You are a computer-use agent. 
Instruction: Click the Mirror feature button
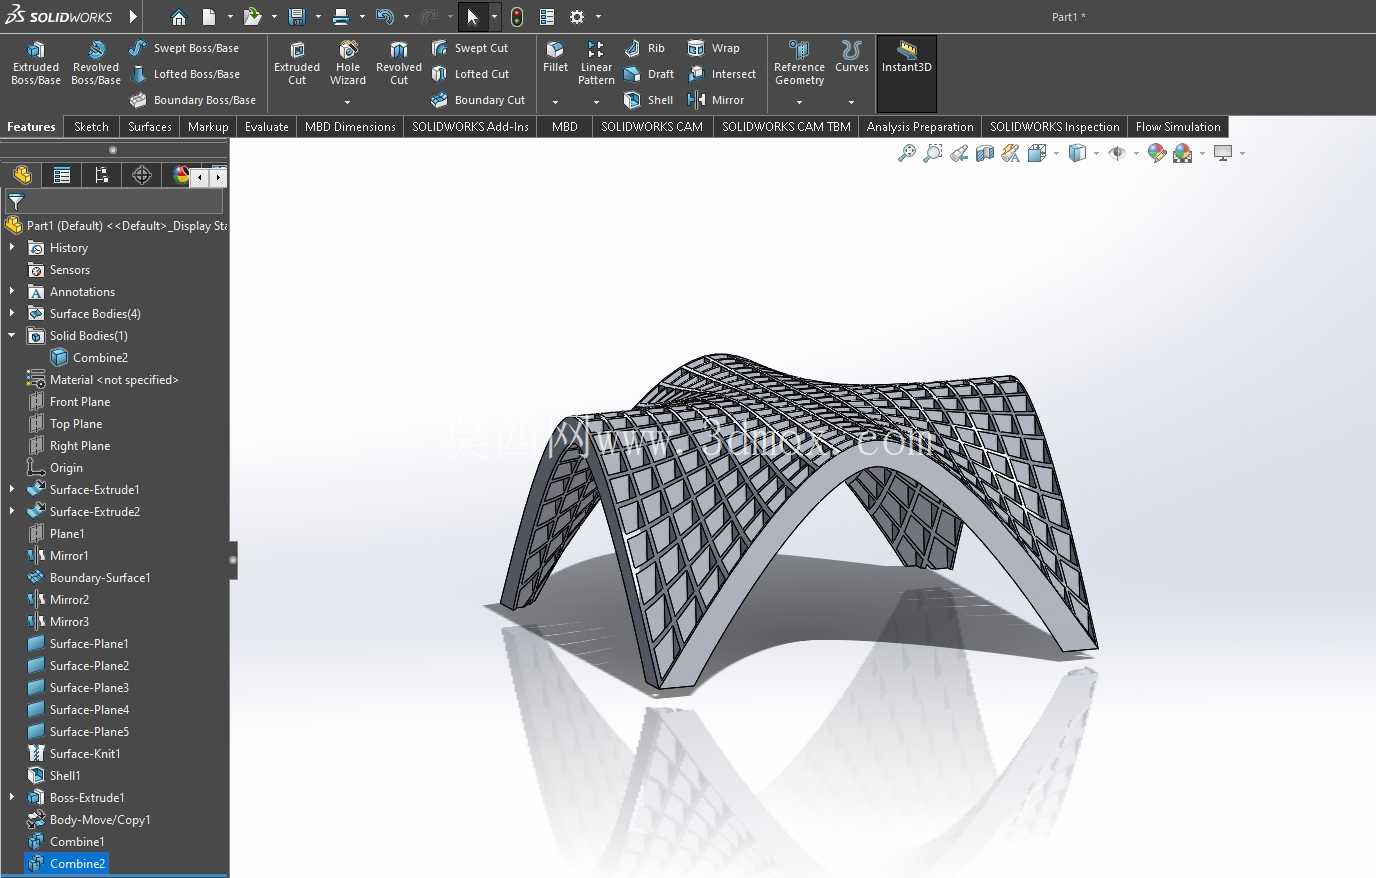(x=716, y=100)
